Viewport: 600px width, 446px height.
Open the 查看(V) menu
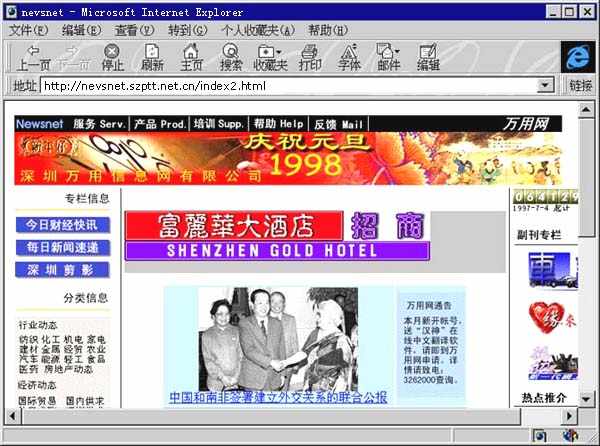click(135, 31)
